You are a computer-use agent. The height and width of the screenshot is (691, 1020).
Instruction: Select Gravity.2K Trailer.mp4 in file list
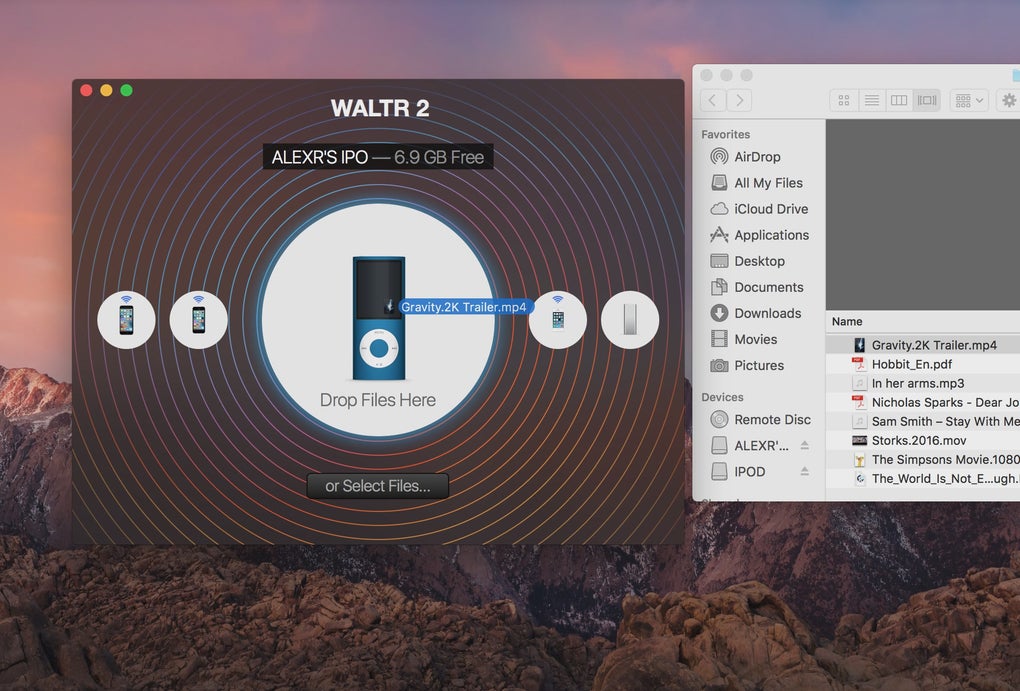pyautogui.click(x=923, y=345)
